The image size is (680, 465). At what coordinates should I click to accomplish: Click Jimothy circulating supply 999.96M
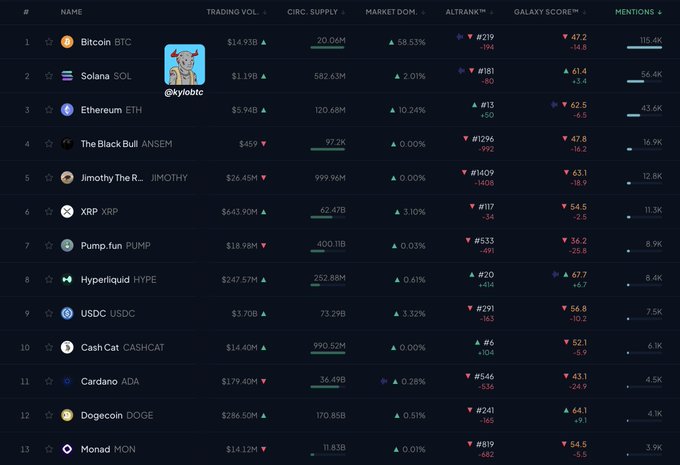coord(330,178)
